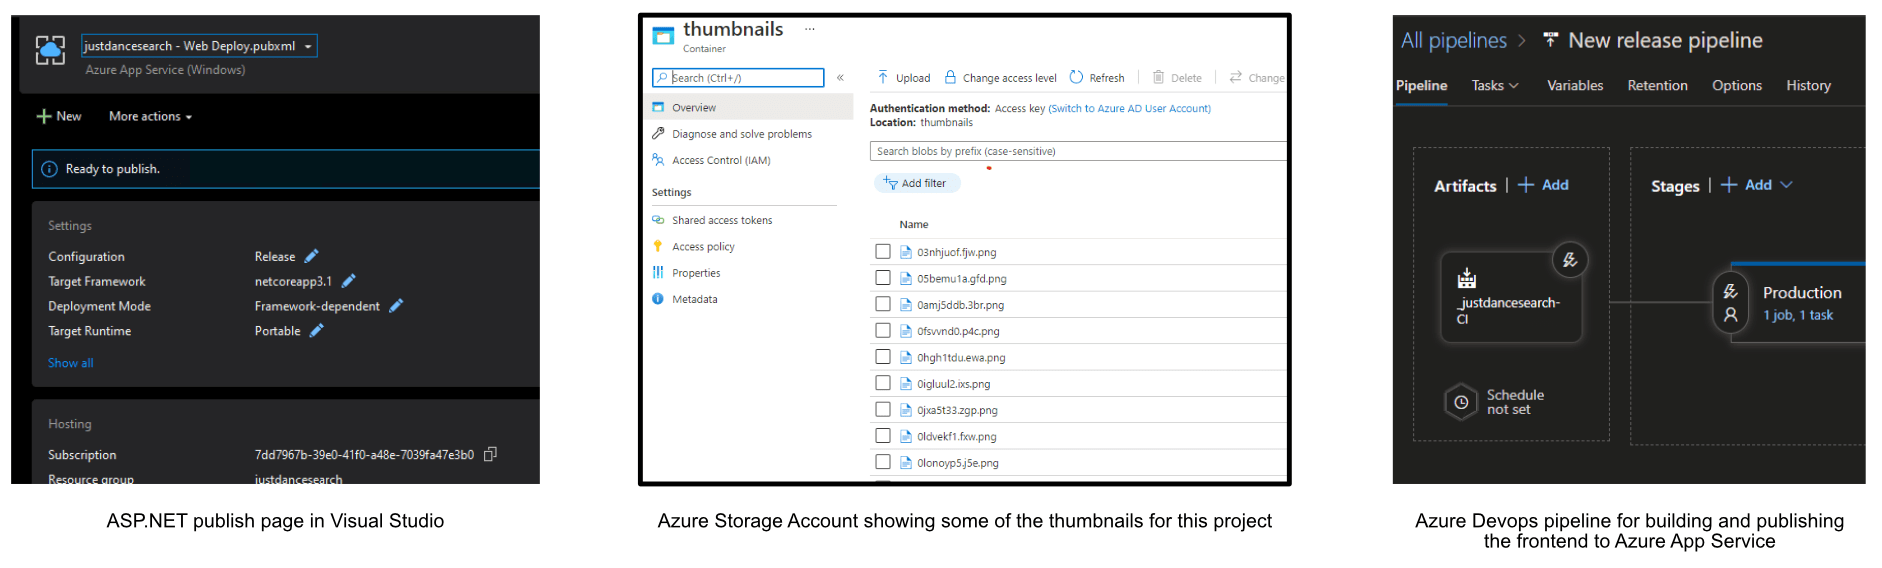The height and width of the screenshot is (568, 1882).
Task: Open blob 0hgh1tdu.ewa.png by its name
Action: pos(961,358)
